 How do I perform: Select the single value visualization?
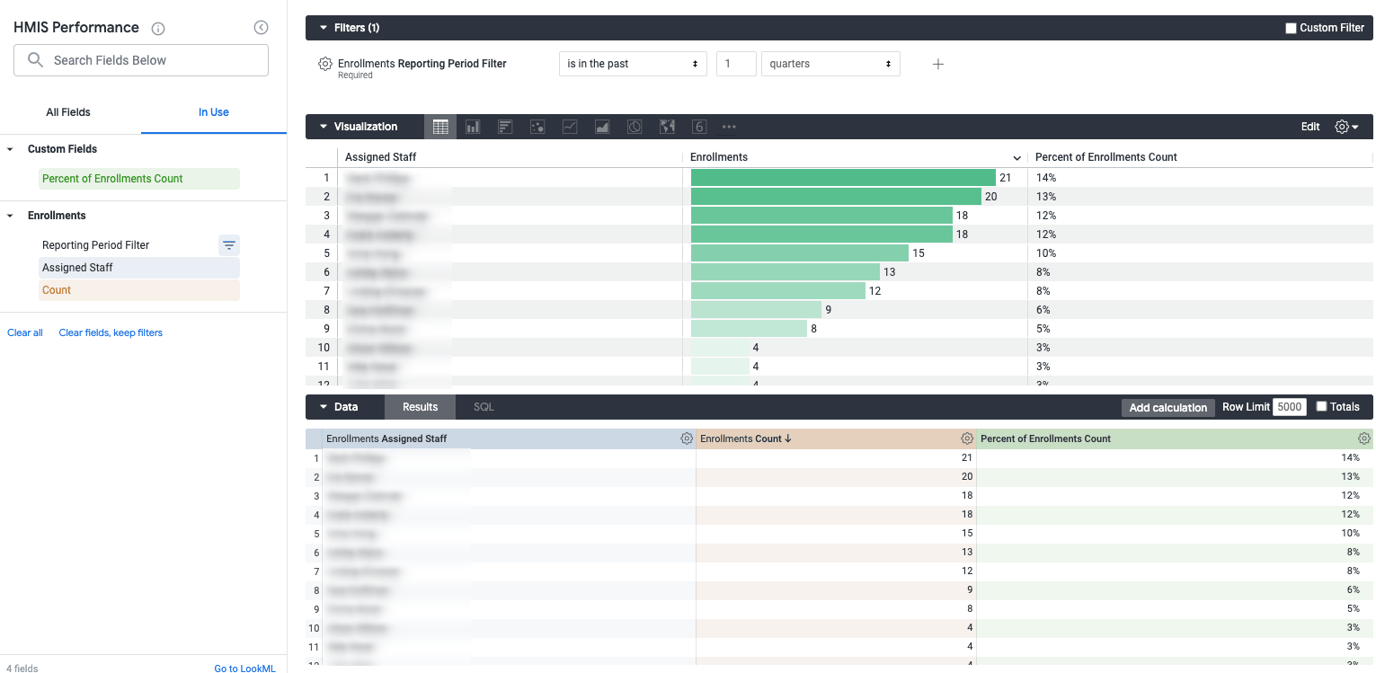[x=699, y=126]
